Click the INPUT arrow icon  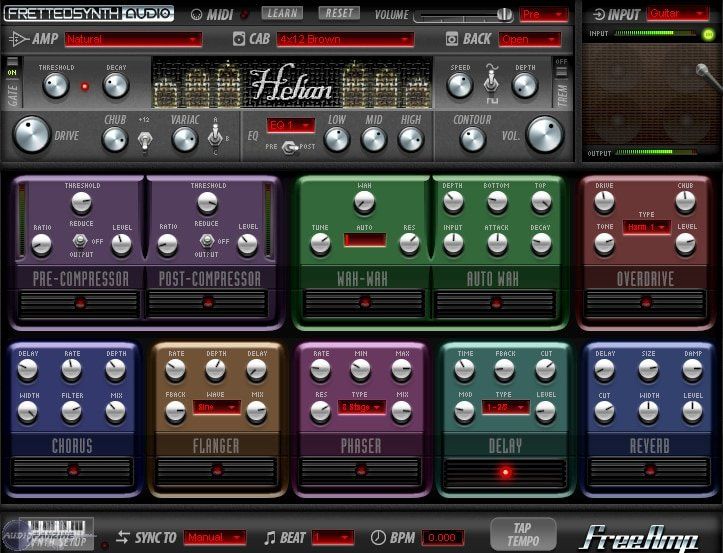tap(599, 15)
